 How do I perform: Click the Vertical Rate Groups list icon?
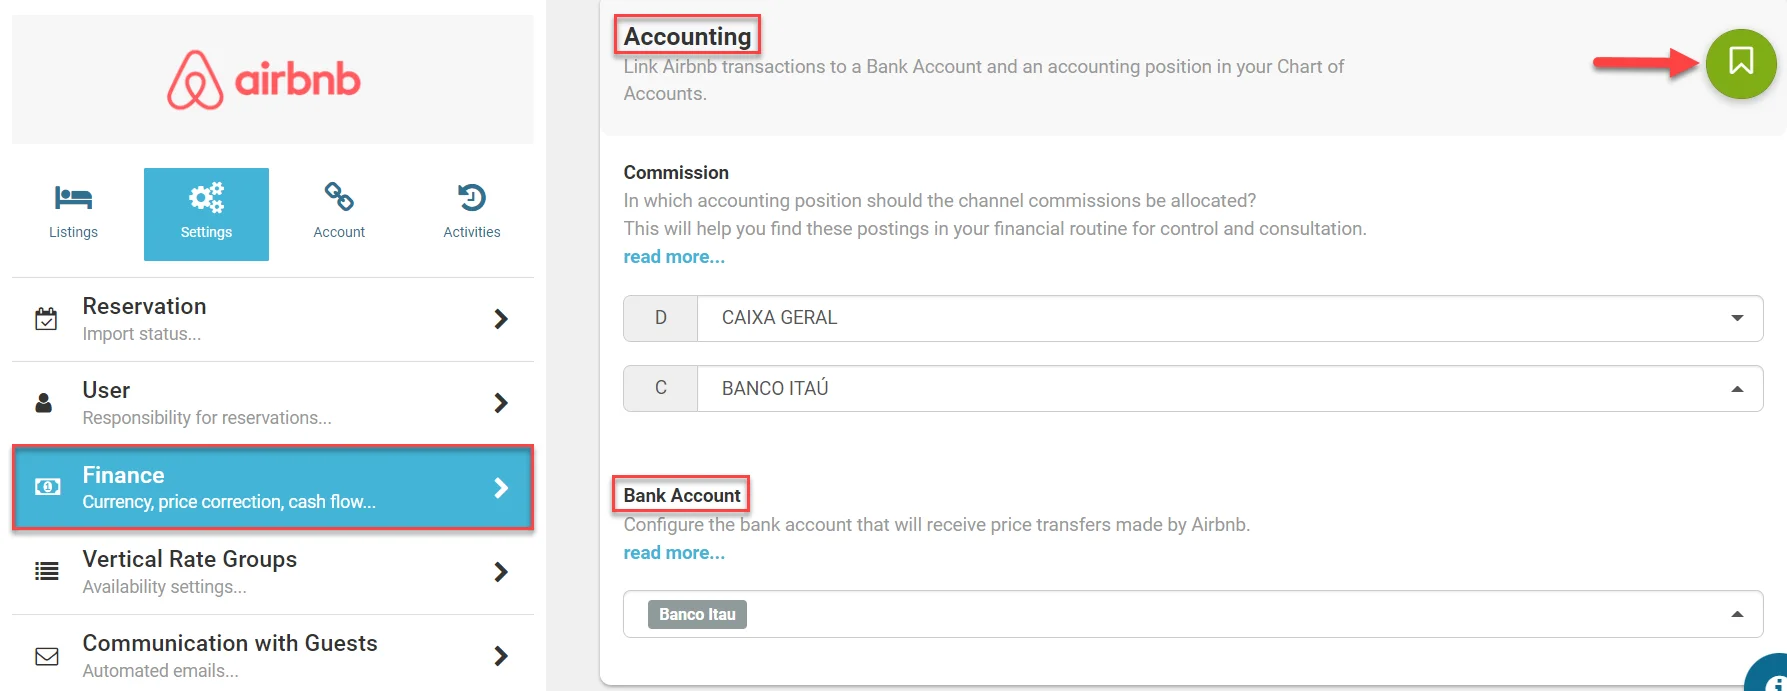coord(47,572)
